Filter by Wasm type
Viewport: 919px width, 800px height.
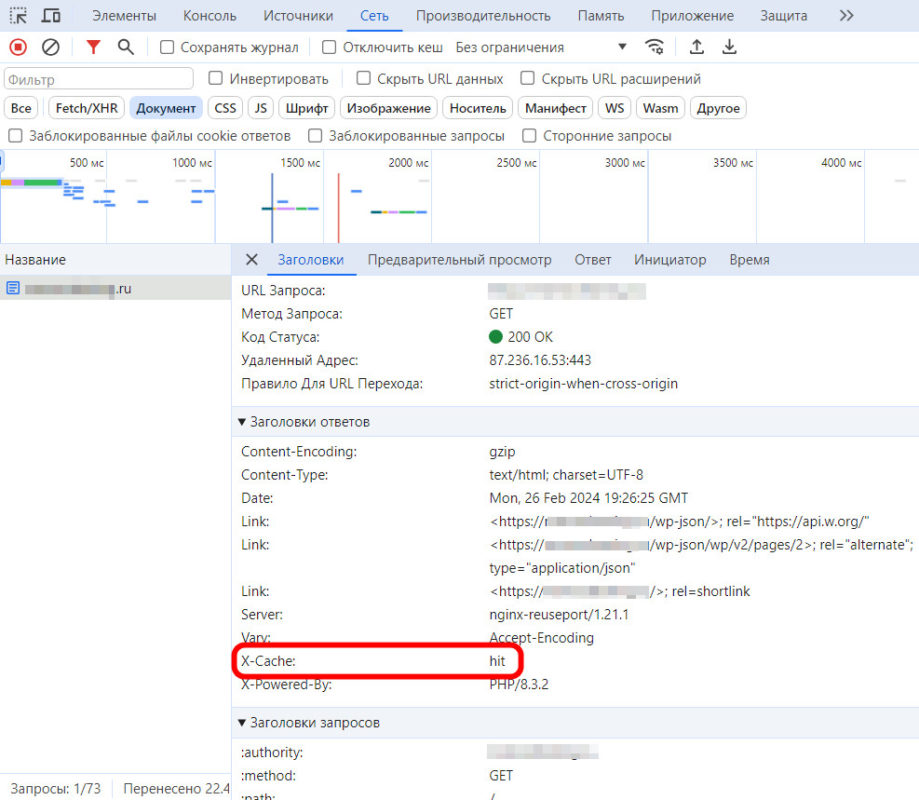(x=661, y=108)
